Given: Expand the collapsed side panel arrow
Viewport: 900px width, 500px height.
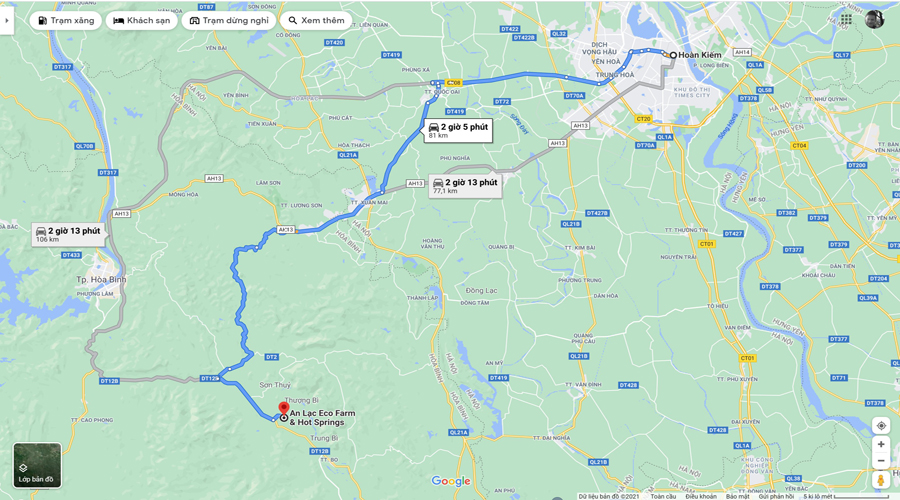Looking at the screenshot, I should [6, 21].
